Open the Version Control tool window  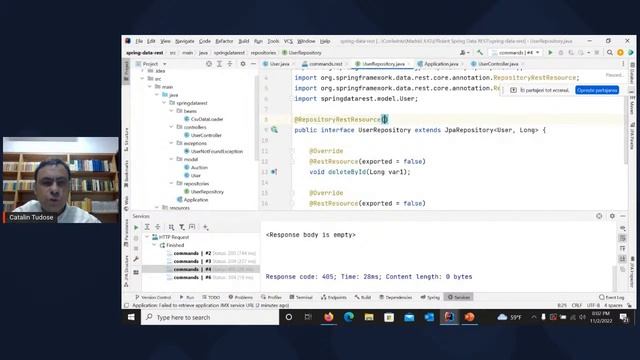tap(153, 297)
